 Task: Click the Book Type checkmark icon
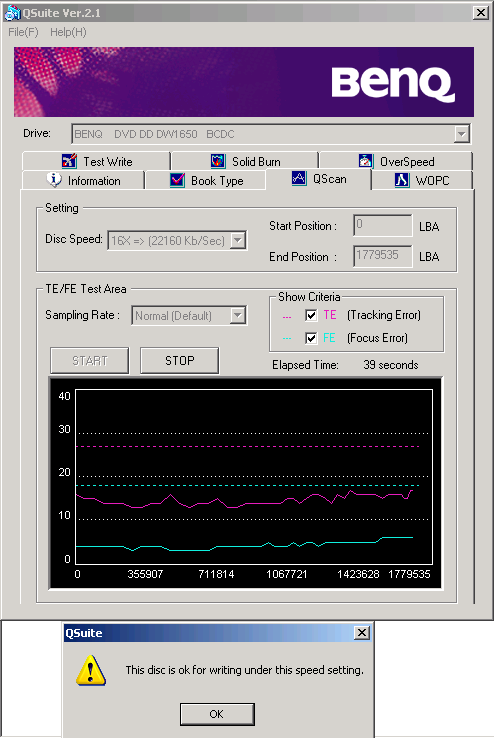[177, 180]
